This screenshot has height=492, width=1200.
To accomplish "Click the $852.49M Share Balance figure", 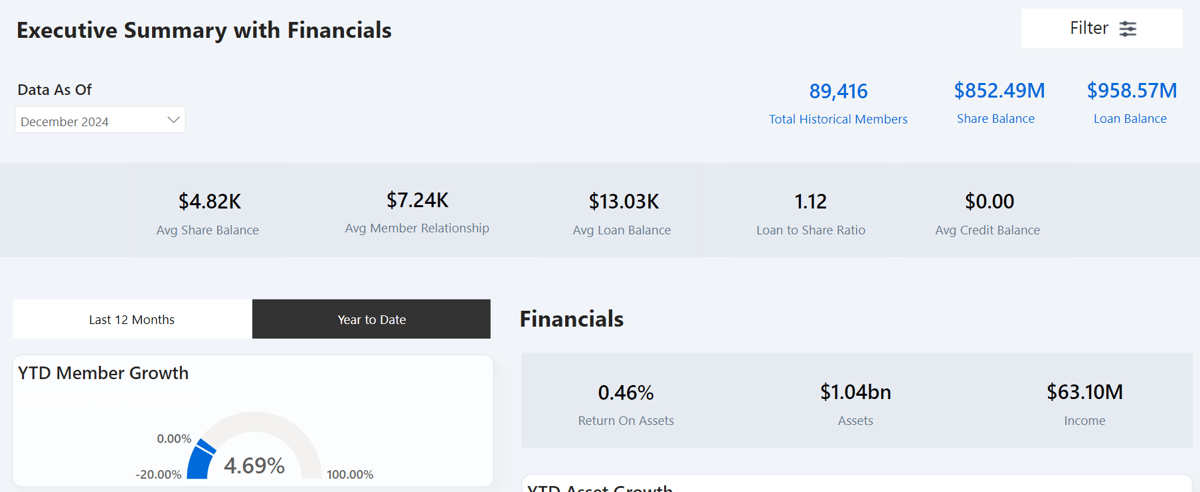I will click(998, 91).
